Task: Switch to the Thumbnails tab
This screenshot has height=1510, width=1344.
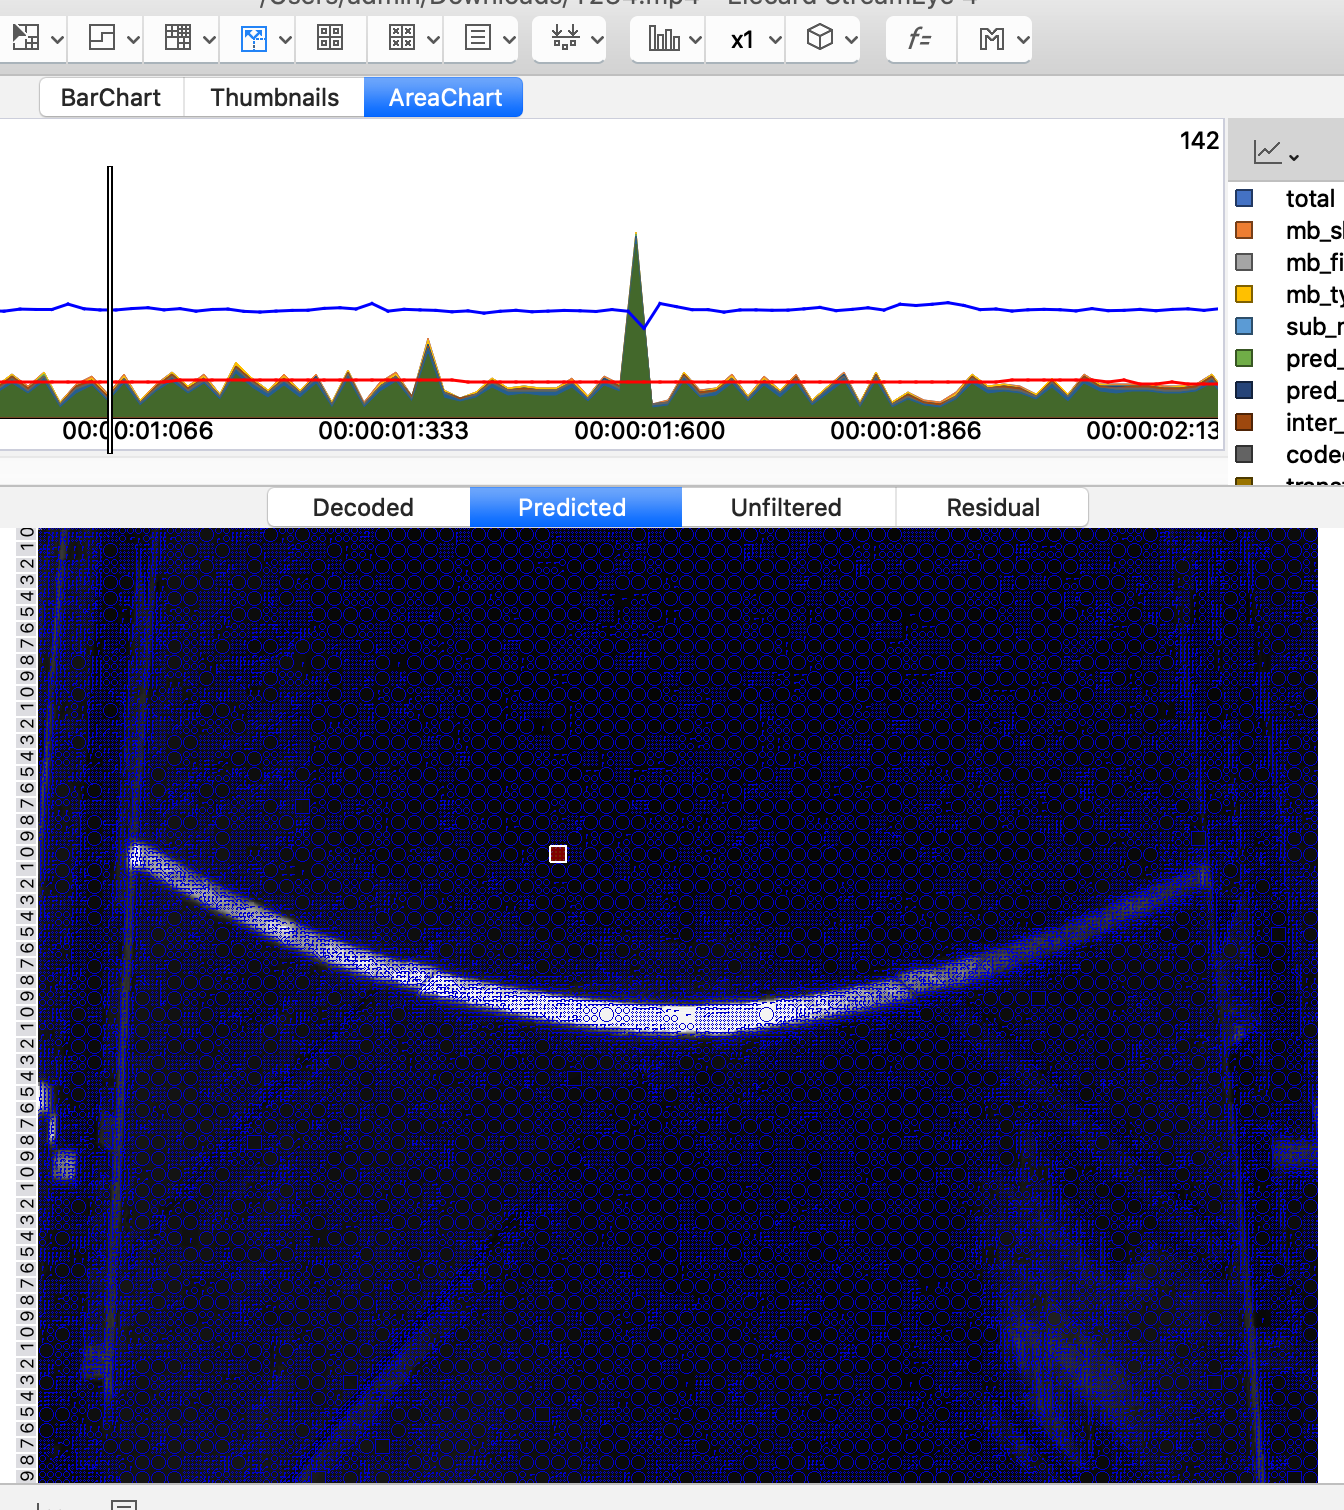Action: tap(274, 97)
